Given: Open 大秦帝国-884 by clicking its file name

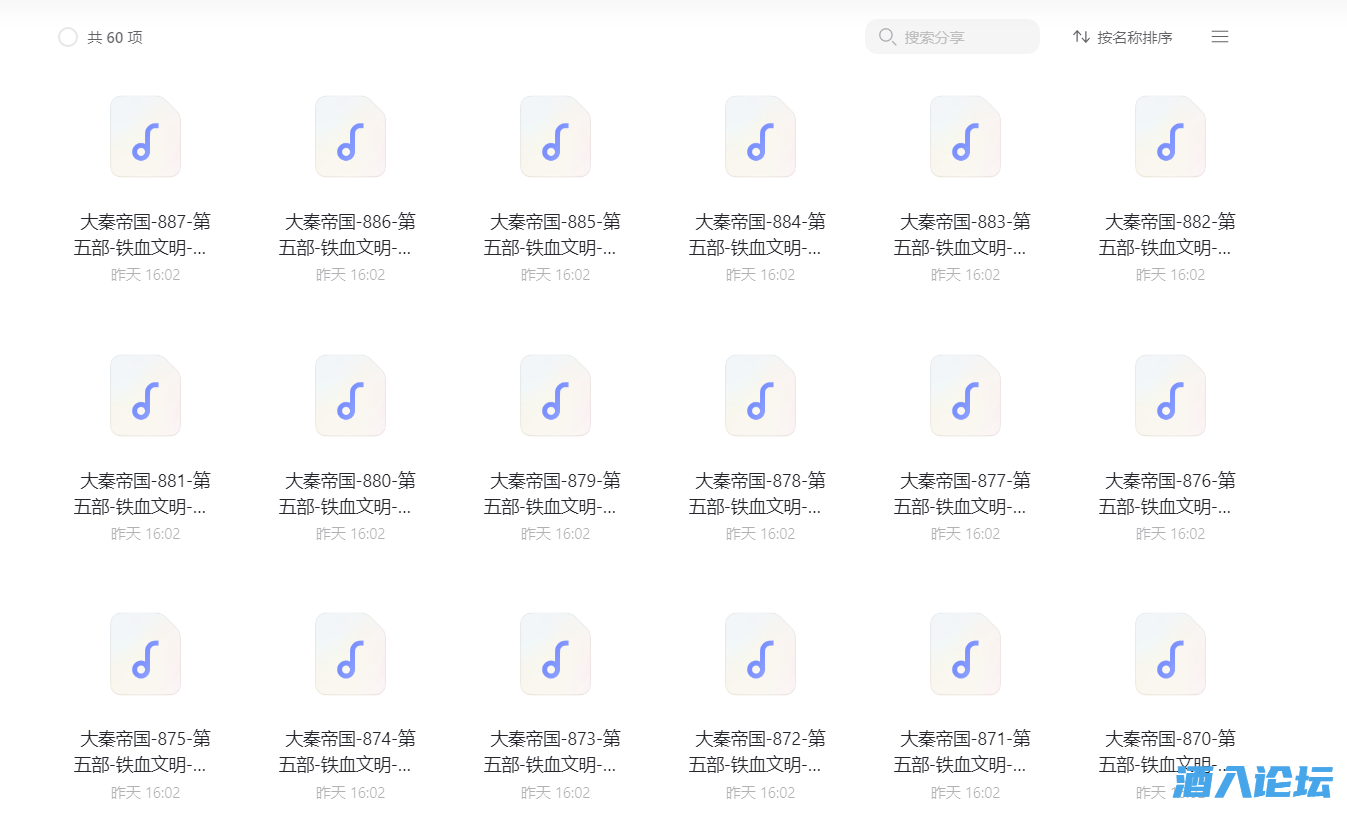Looking at the screenshot, I should pyautogui.click(x=760, y=234).
